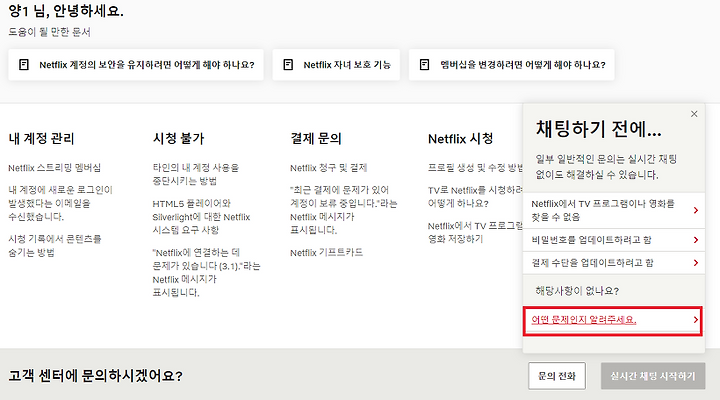Open 프로필 생성 및 수정 방법 link
The height and width of the screenshot is (400, 720).
[476, 168]
